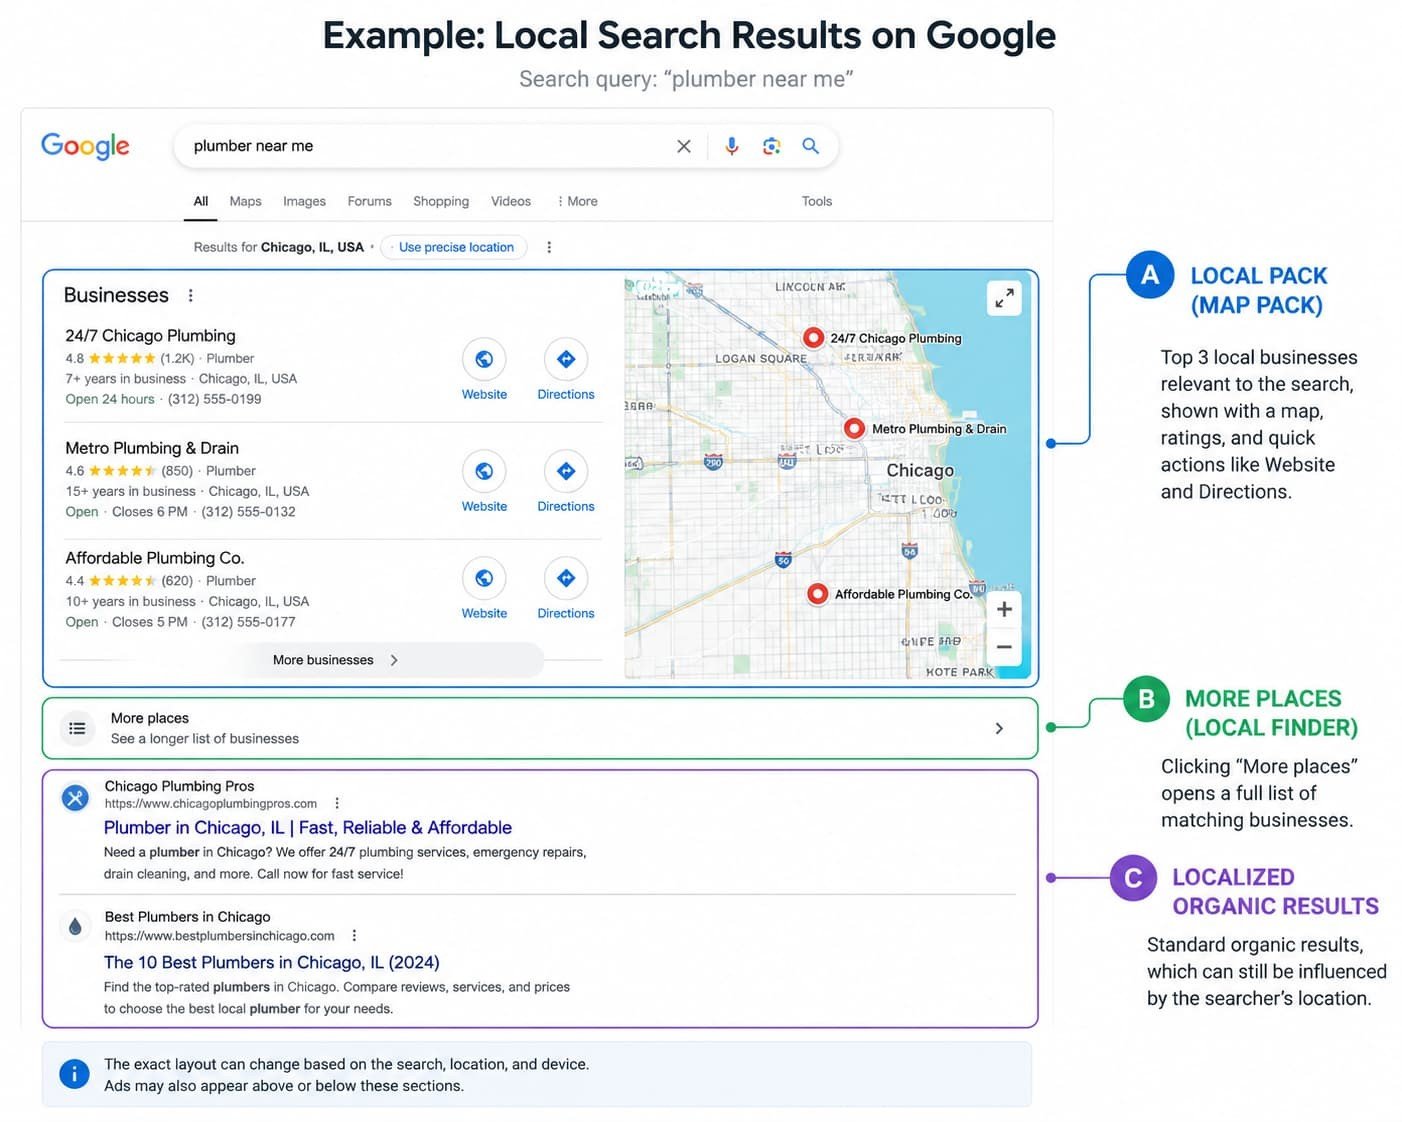Click Best Plumbers in Chicago favicon
Image resolution: width=1402 pixels, height=1122 pixels.
[75, 927]
